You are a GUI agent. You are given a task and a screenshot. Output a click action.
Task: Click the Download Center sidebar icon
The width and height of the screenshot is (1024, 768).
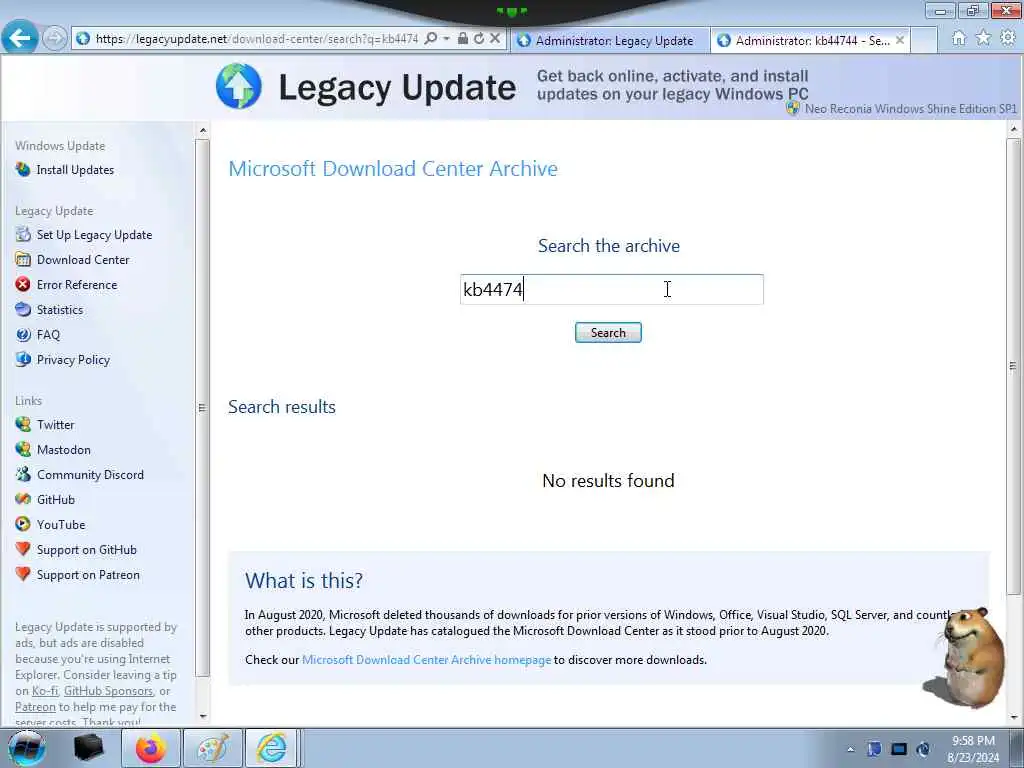(23, 259)
